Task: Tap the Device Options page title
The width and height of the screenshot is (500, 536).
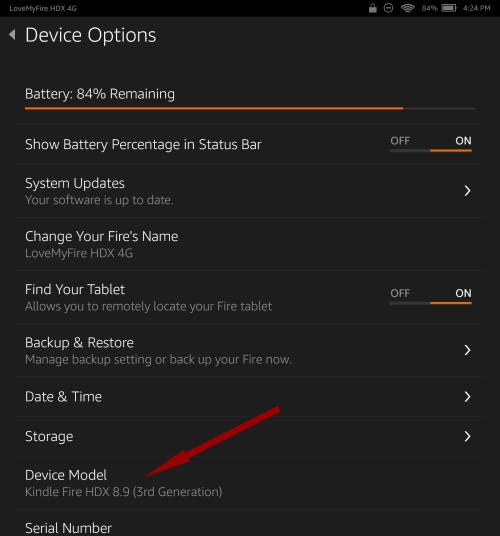Action: point(91,35)
